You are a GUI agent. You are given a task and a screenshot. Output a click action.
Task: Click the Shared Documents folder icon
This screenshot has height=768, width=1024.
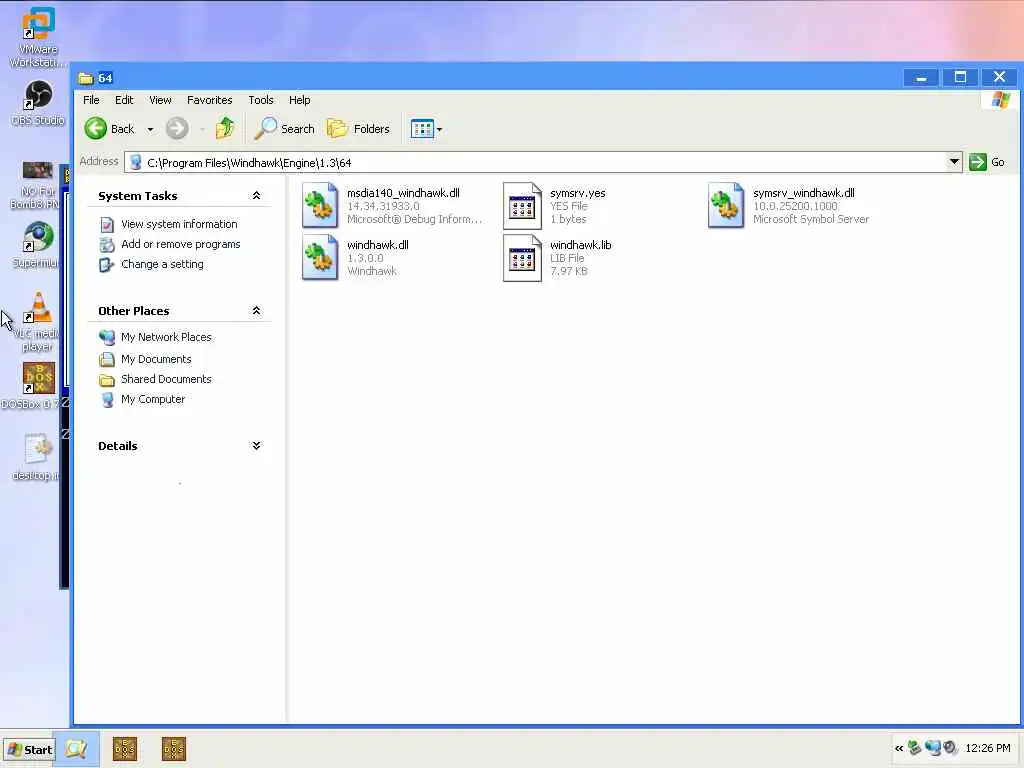point(106,379)
